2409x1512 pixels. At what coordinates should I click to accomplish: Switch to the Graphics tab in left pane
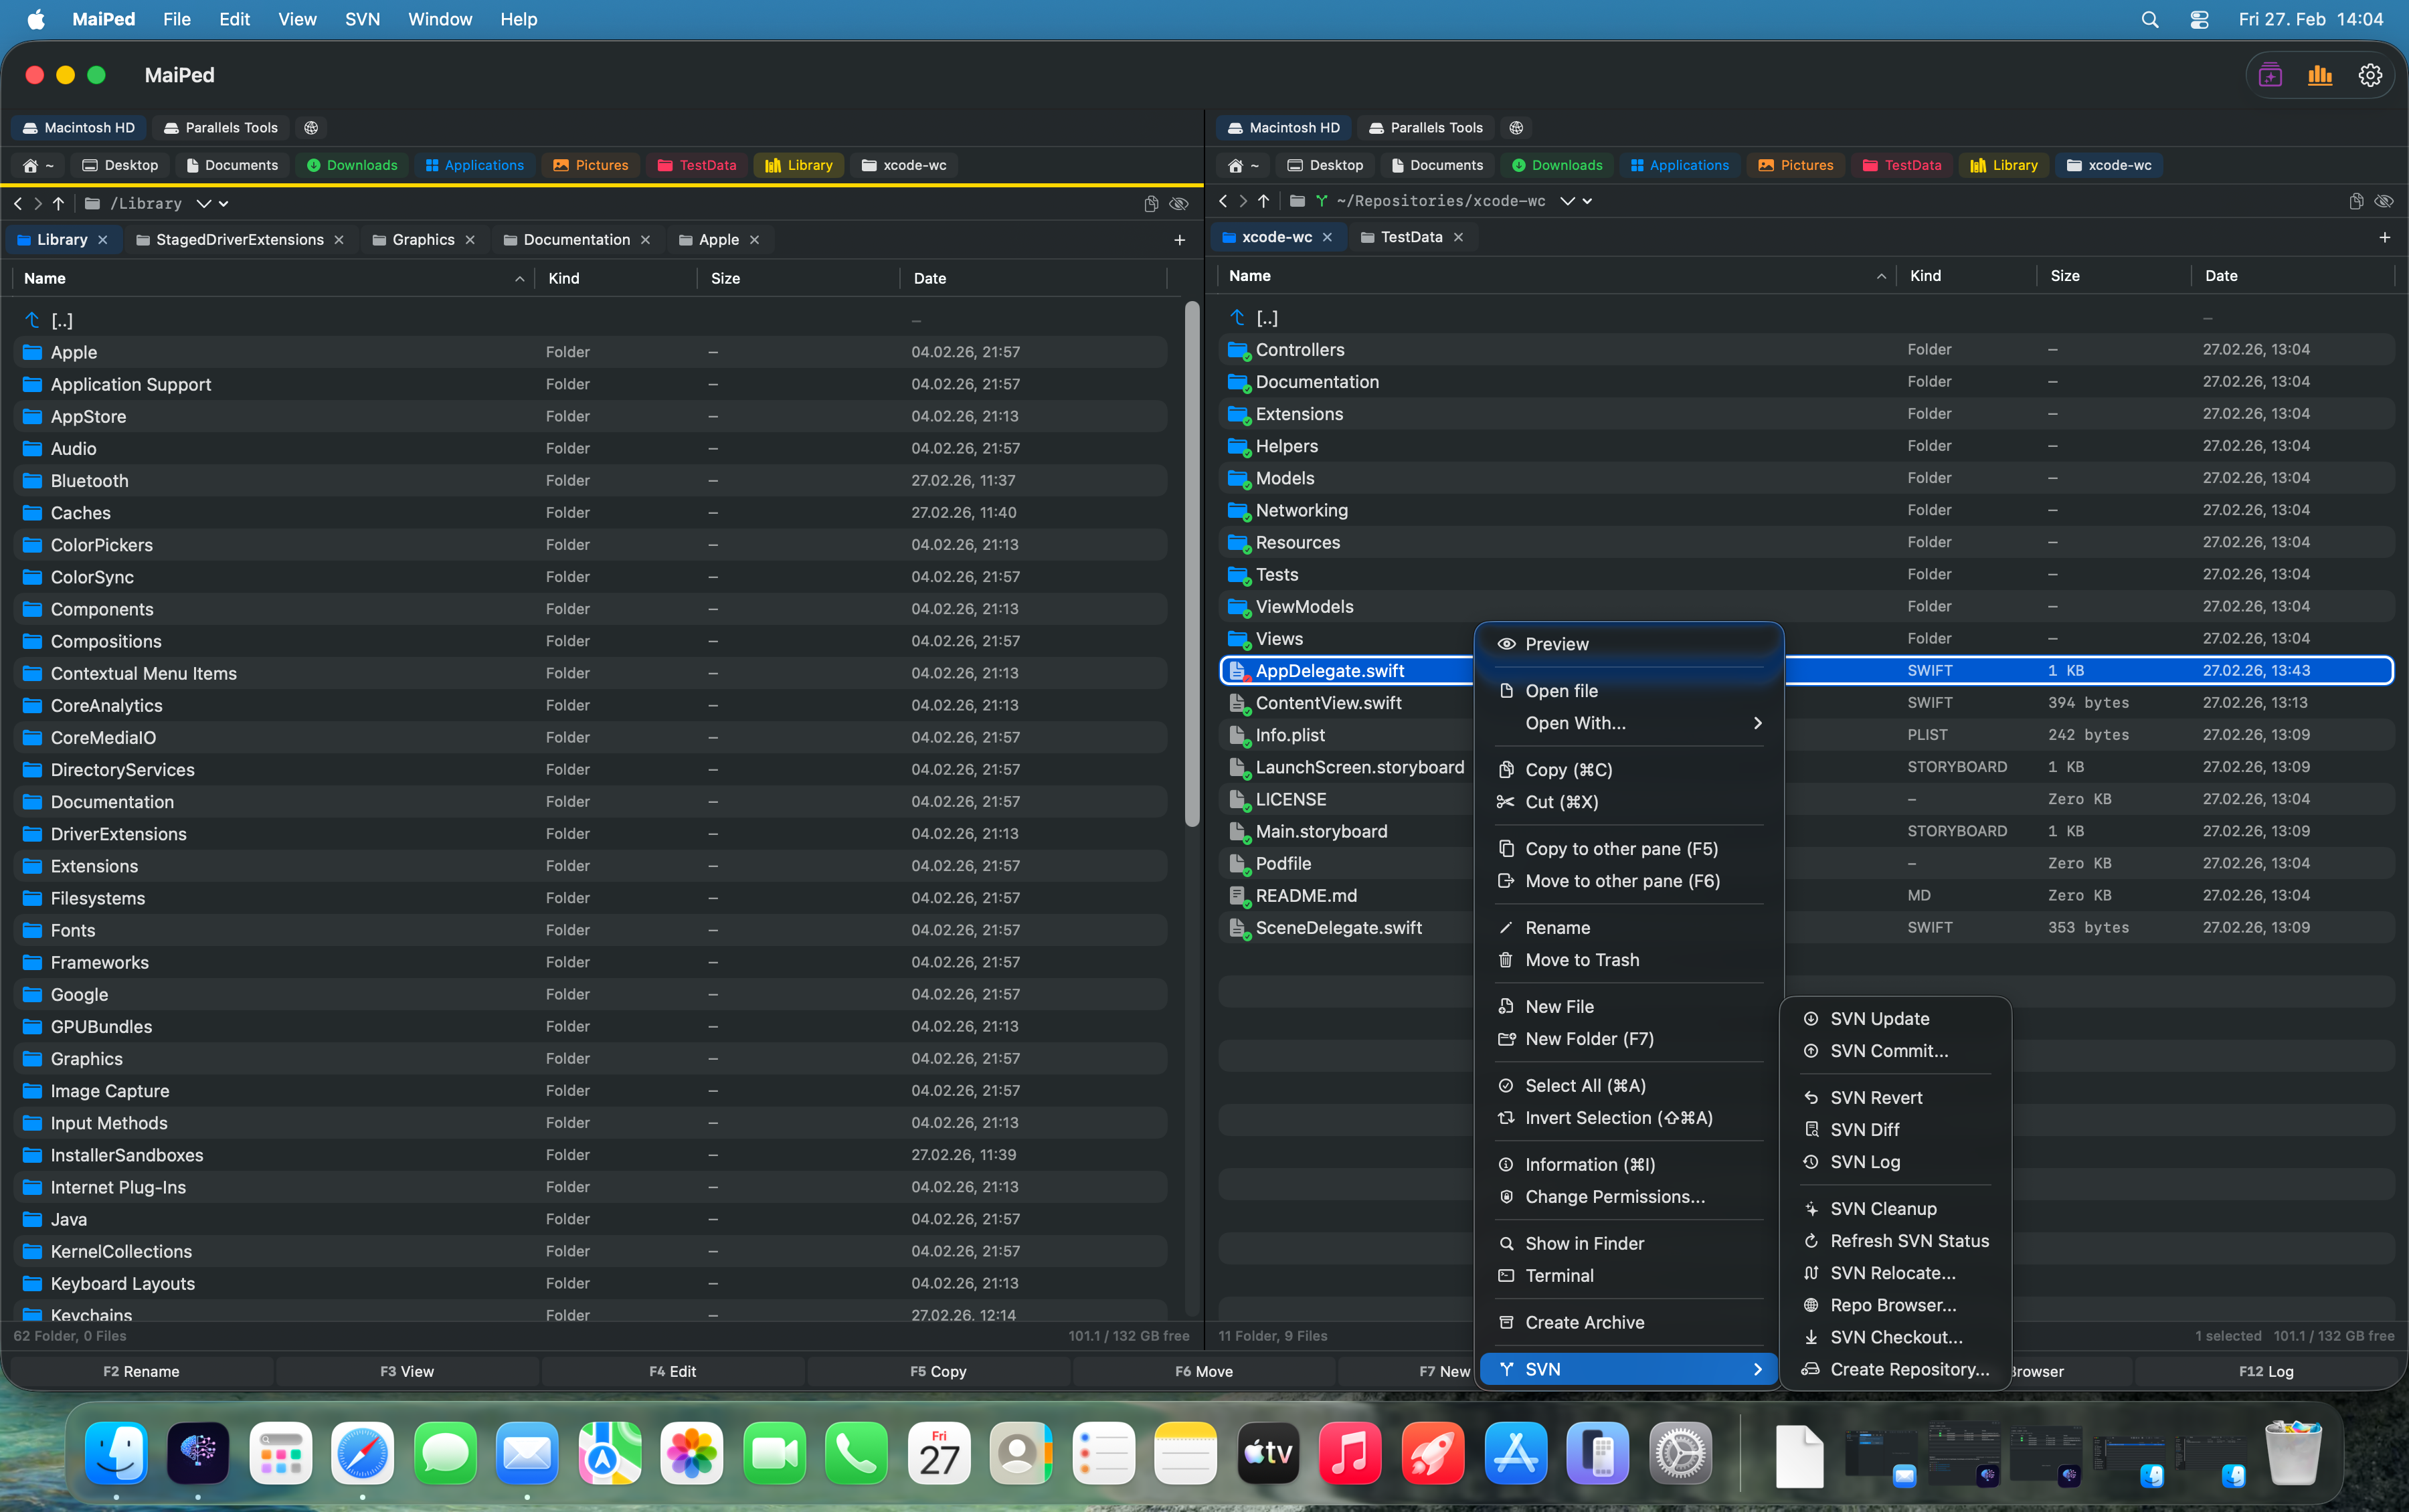[x=423, y=239]
